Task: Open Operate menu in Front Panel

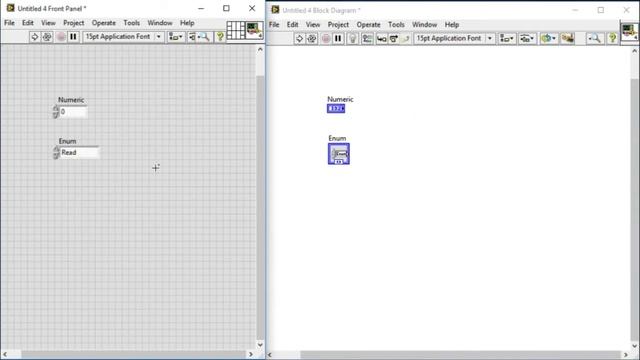Action: click(104, 23)
